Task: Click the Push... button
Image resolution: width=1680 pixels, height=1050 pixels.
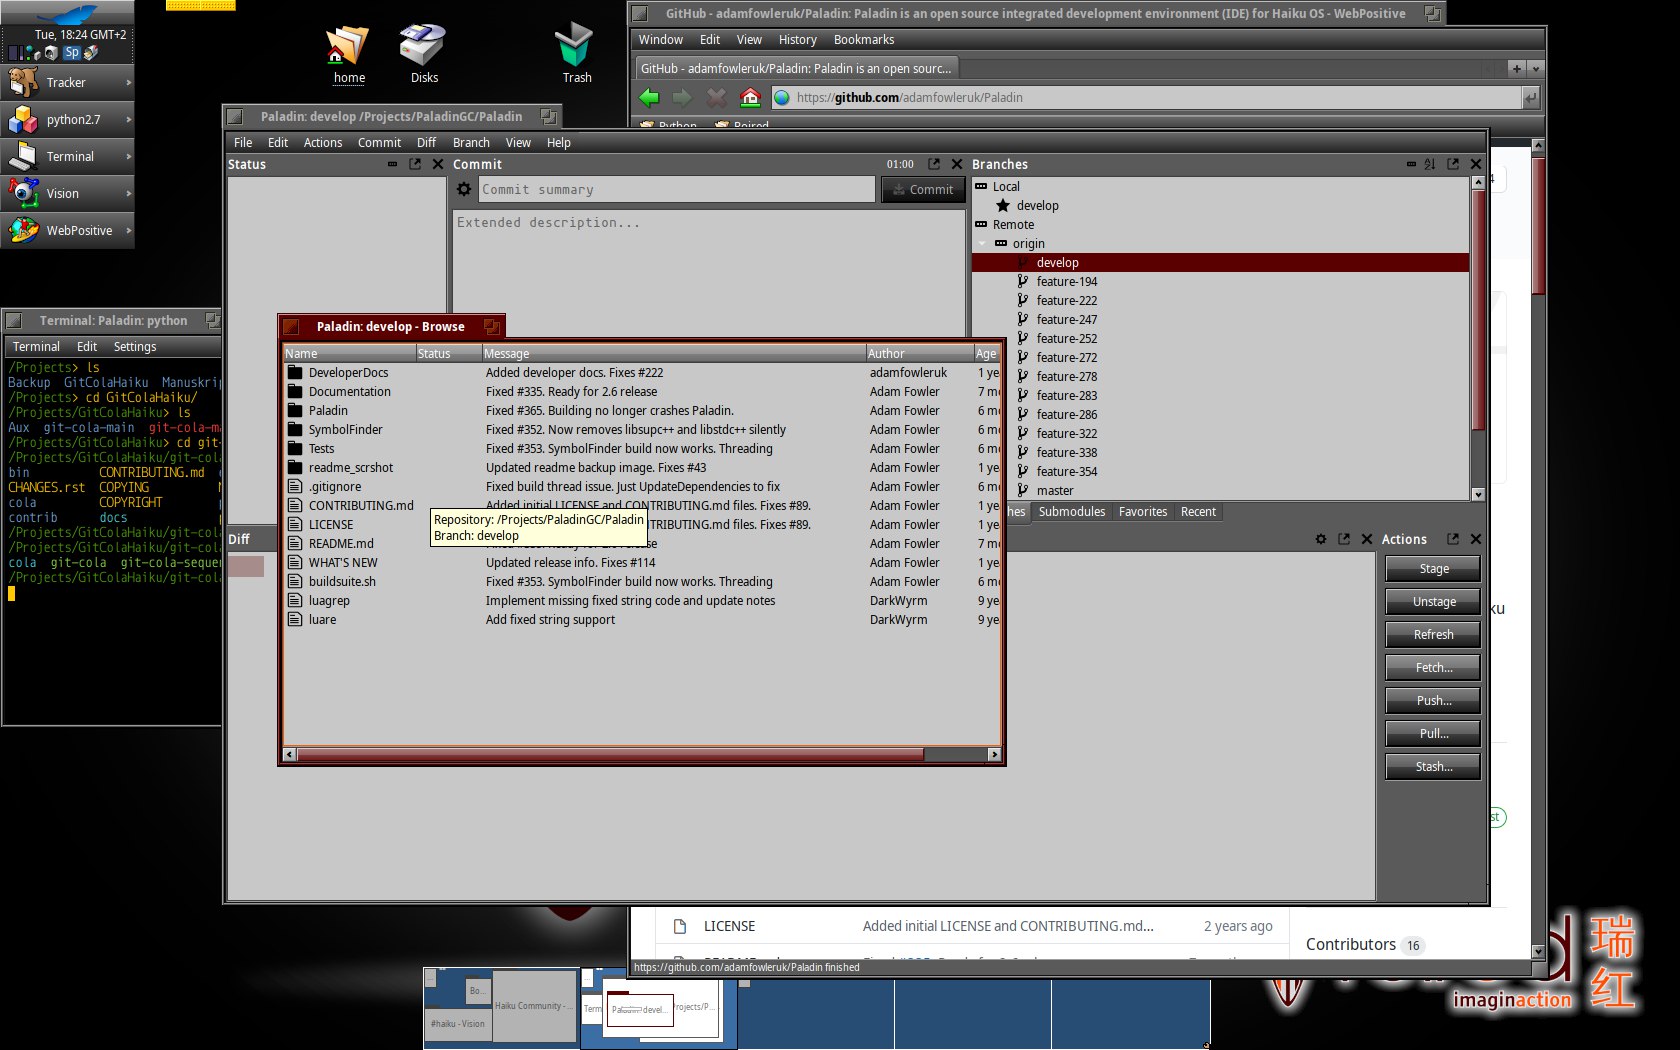Action: coord(1433,701)
